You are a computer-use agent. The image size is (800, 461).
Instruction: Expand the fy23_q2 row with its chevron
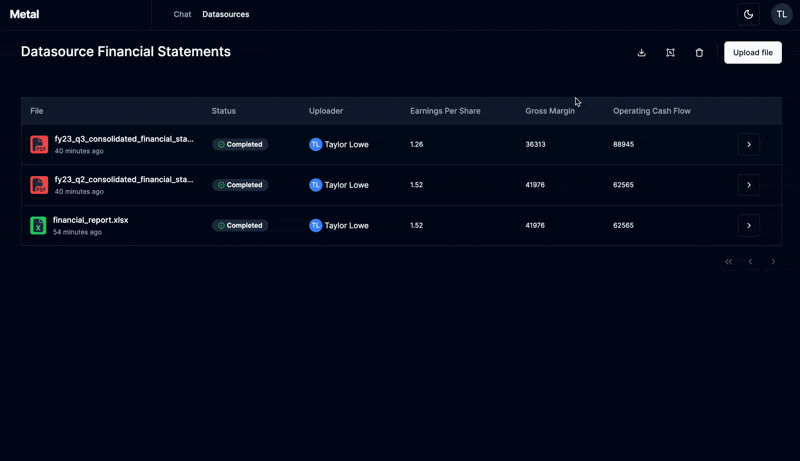(x=748, y=185)
